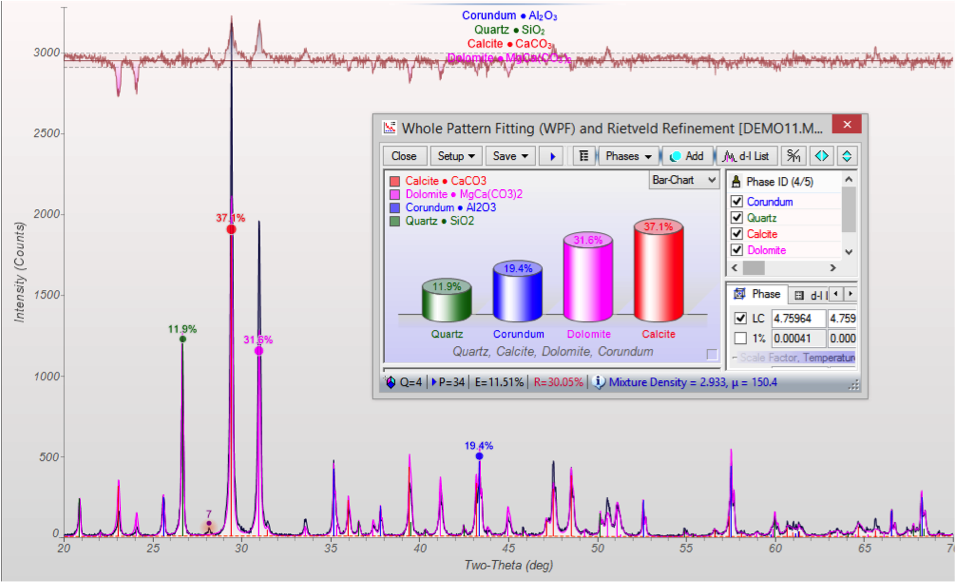956x583 pixels.
Task: Click the Q=4 status bar icon
Action: (388, 382)
